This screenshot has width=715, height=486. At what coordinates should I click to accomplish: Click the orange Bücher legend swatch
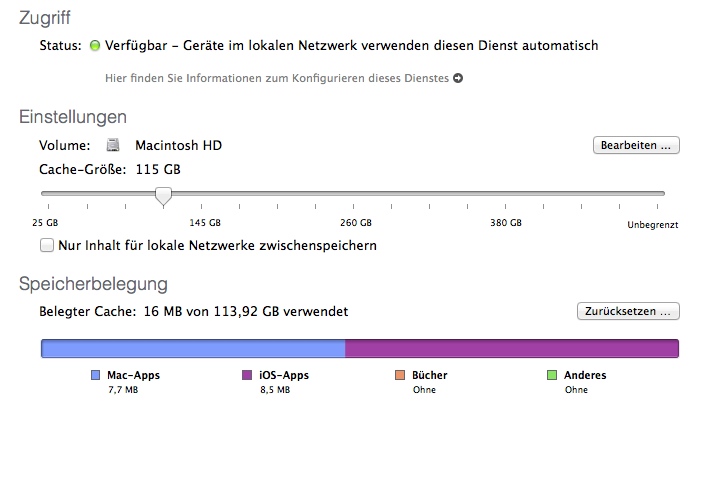399,376
